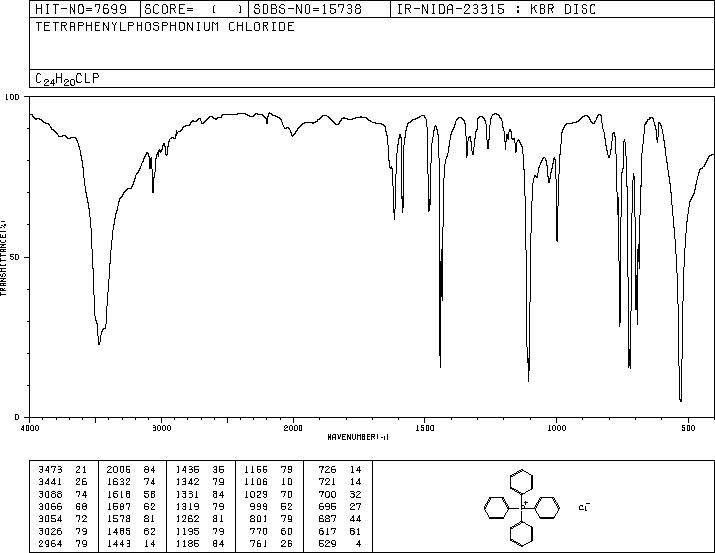The image size is (715, 553).
Task: Click the 2000 wavenumber axis label
Action: click(293, 428)
